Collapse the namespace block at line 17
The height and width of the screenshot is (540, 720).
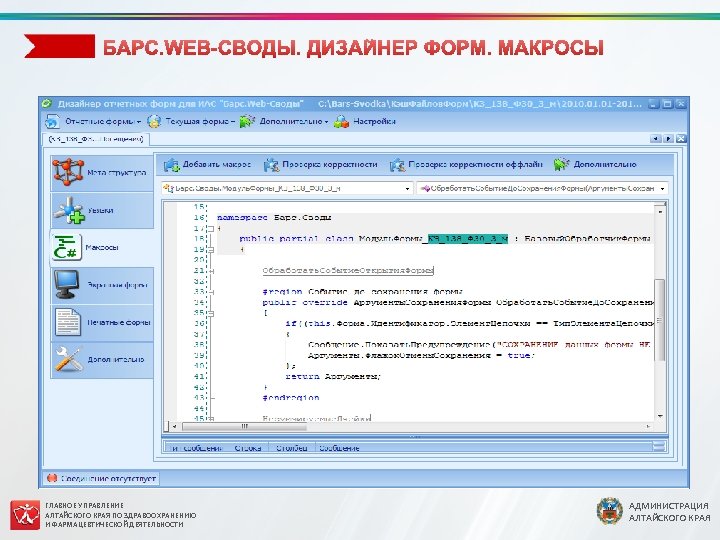(x=211, y=228)
